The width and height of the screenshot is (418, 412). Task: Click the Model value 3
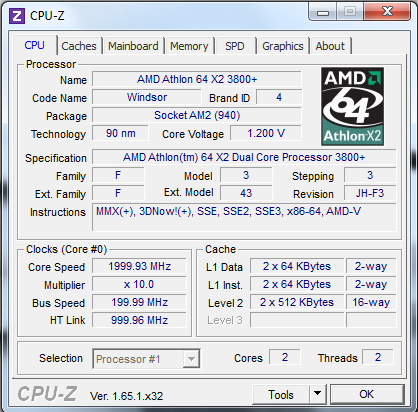246,175
